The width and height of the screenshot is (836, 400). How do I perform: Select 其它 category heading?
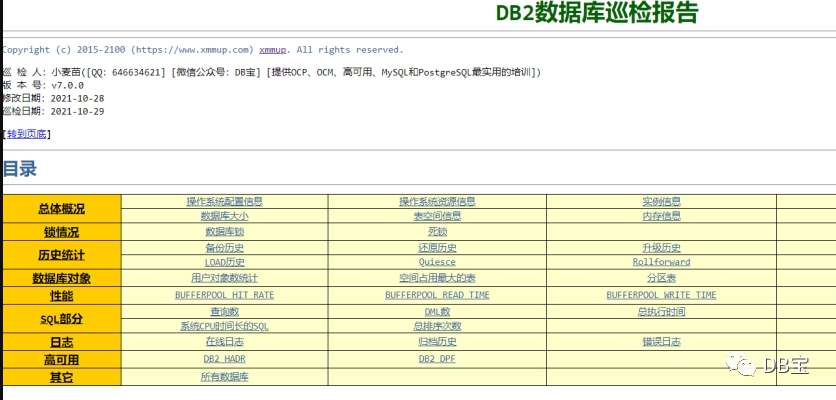[x=61, y=378]
